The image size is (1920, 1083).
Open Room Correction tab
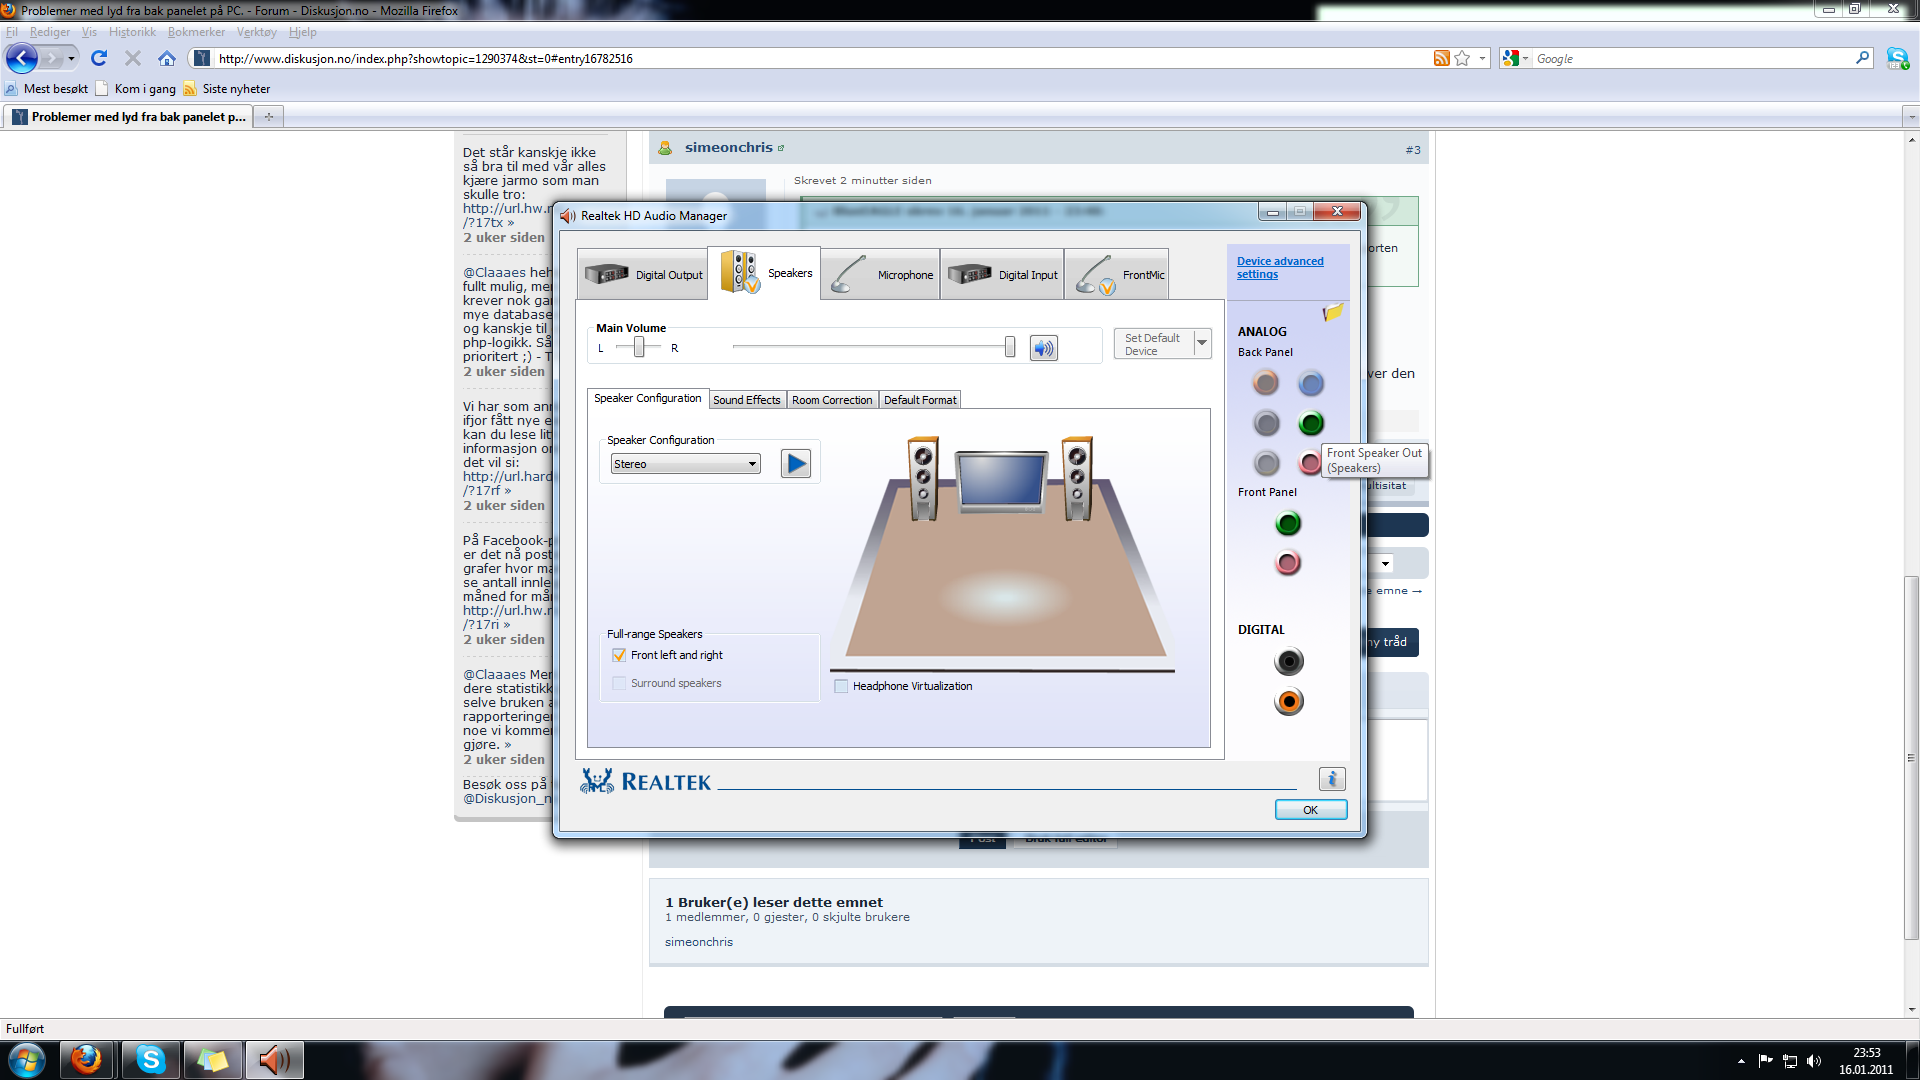pyautogui.click(x=832, y=400)
